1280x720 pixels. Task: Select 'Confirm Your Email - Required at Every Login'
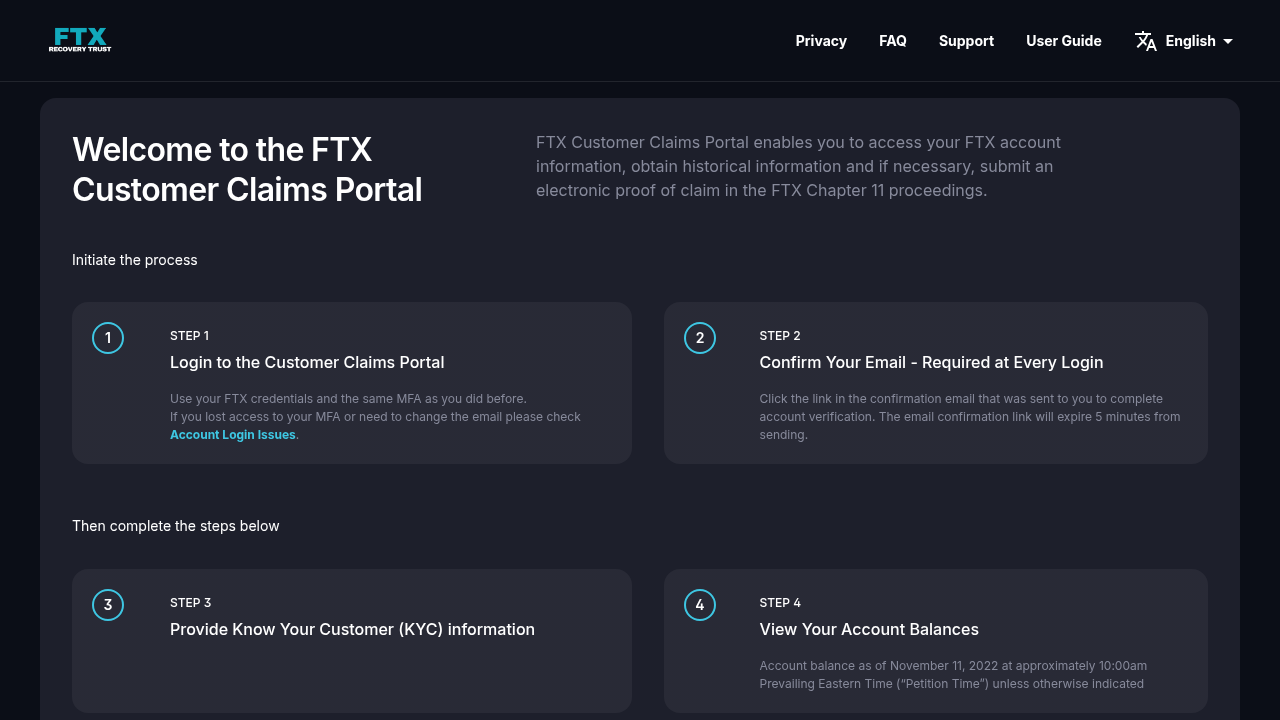click(x=931, y=362)
